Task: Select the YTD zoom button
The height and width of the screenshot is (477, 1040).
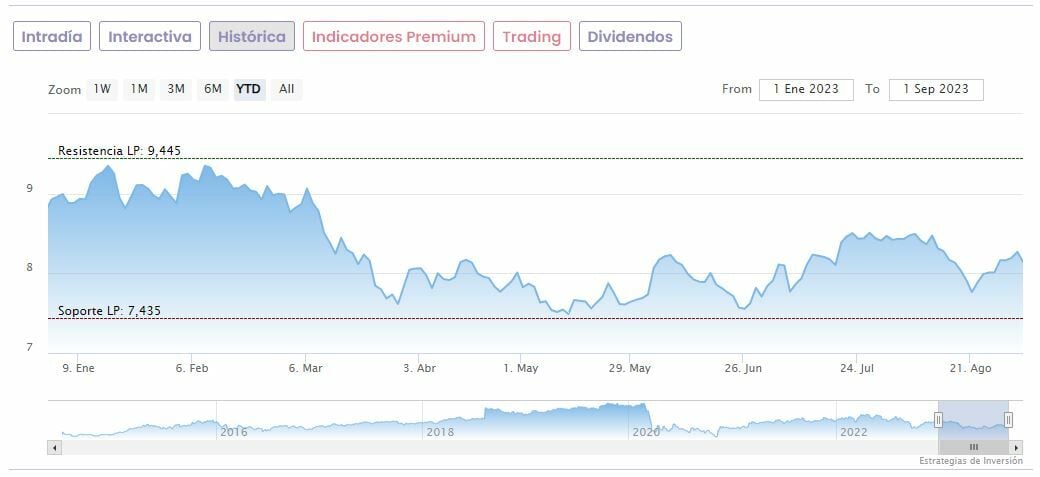Action: click(248, 89)
